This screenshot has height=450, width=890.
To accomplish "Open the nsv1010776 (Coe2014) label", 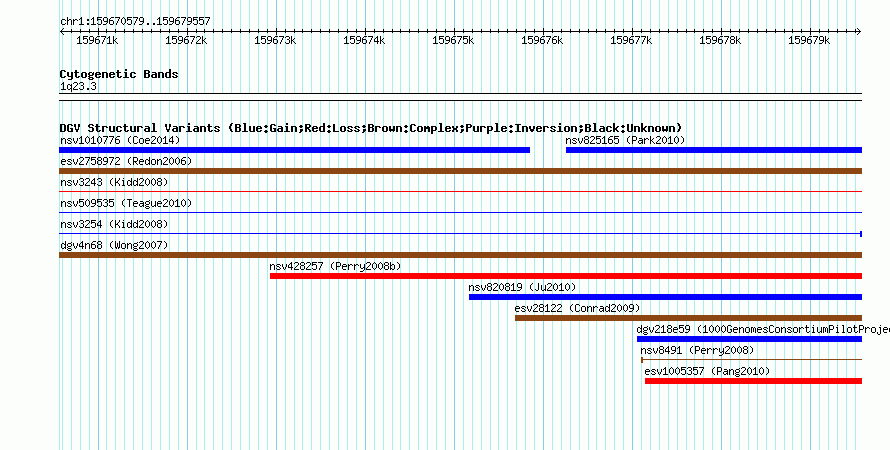I will click(x=120, y=140).
